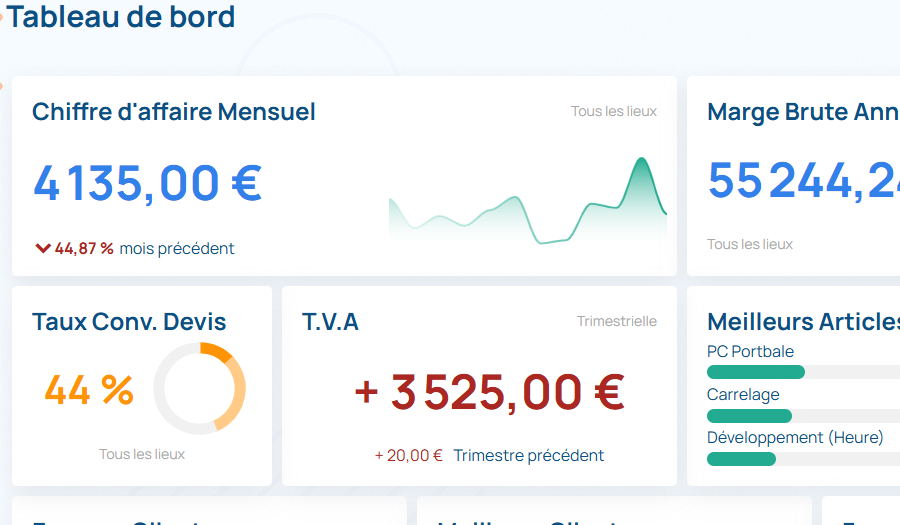Click the + 3 525,00 € T.V.A amount

[x=489, y=391]
